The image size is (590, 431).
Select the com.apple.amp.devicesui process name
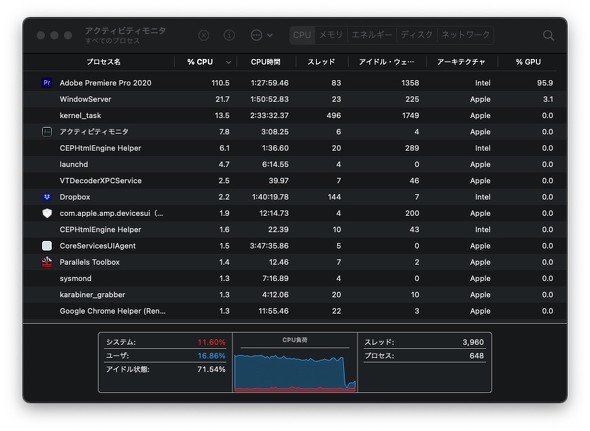pos(111,213)
